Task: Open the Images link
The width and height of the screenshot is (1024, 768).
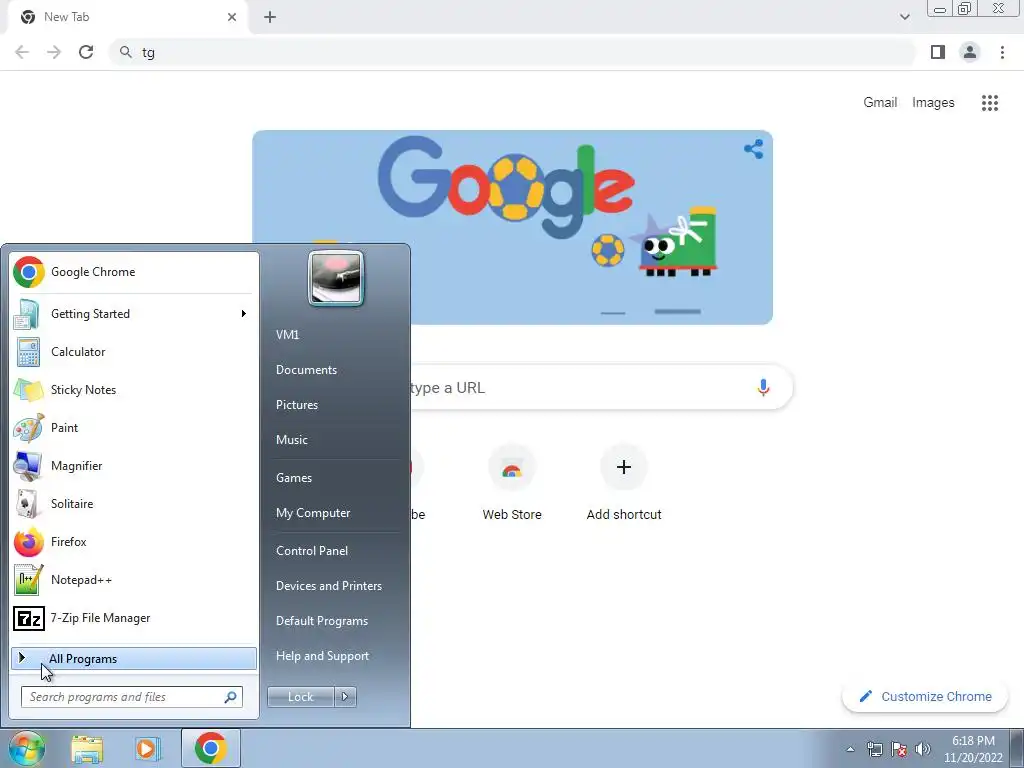Action: (933, 103)
